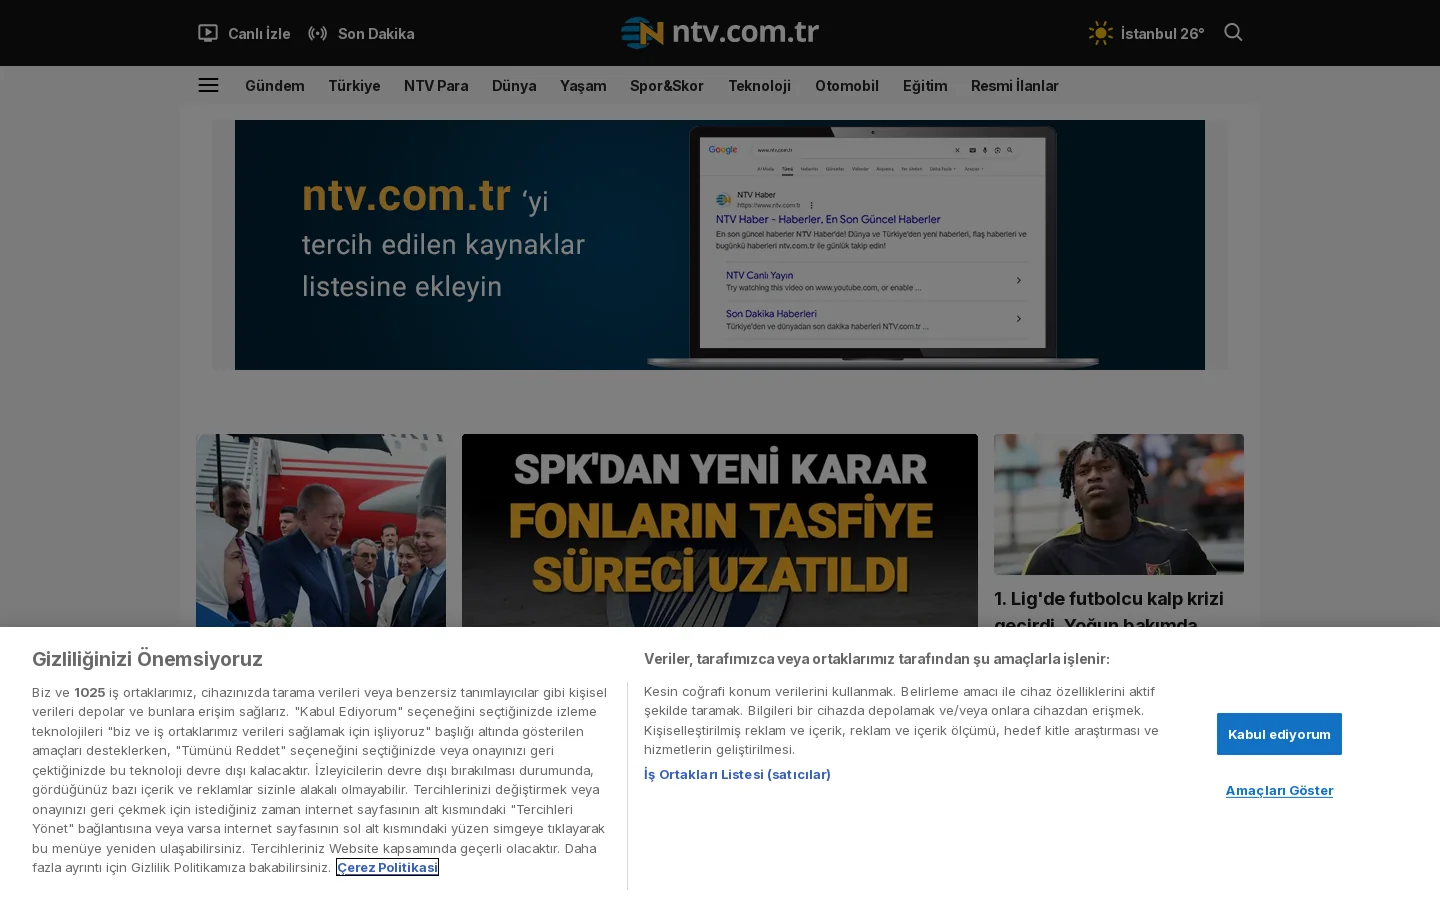Screen dimensions: 1440x900
Task: Open Çerez Politikası link
Action: pos(387,867)
